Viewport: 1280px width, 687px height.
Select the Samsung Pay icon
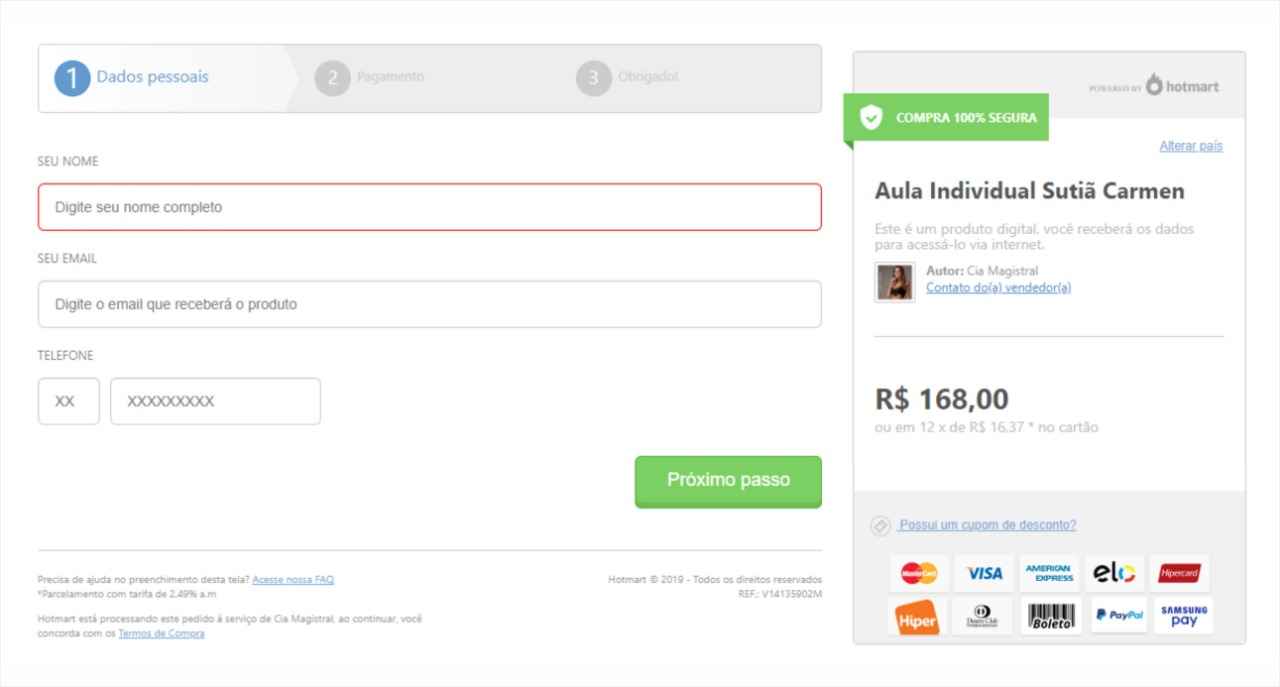click(x=1184, y=616)
